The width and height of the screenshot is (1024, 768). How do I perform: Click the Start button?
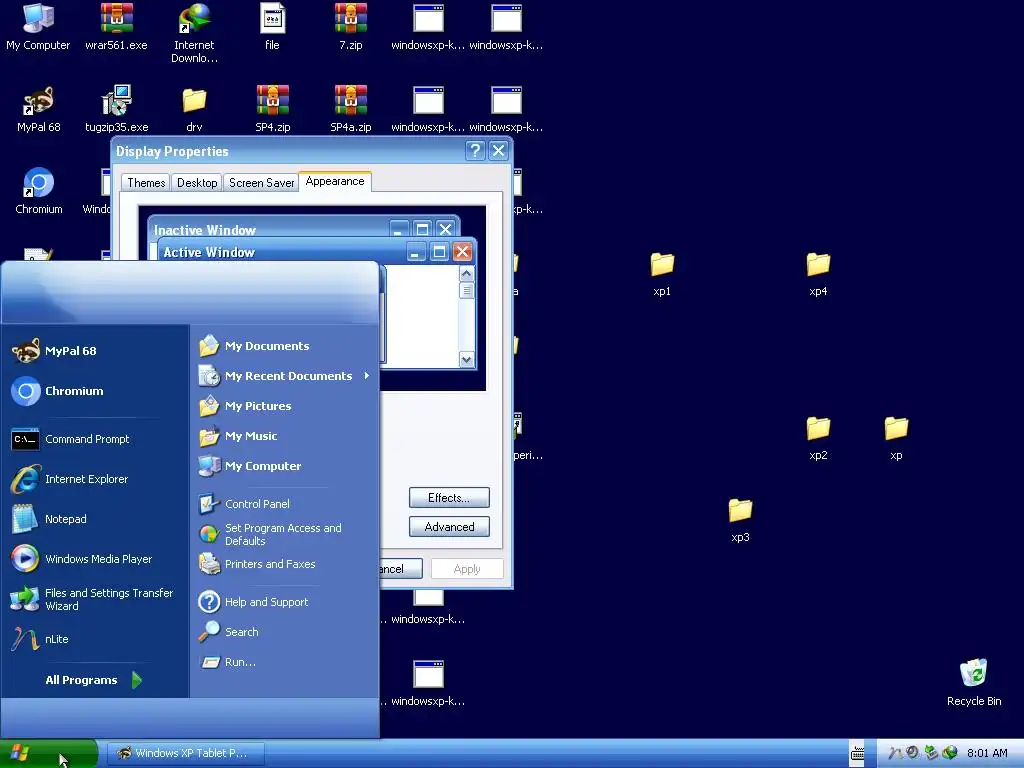48,753
